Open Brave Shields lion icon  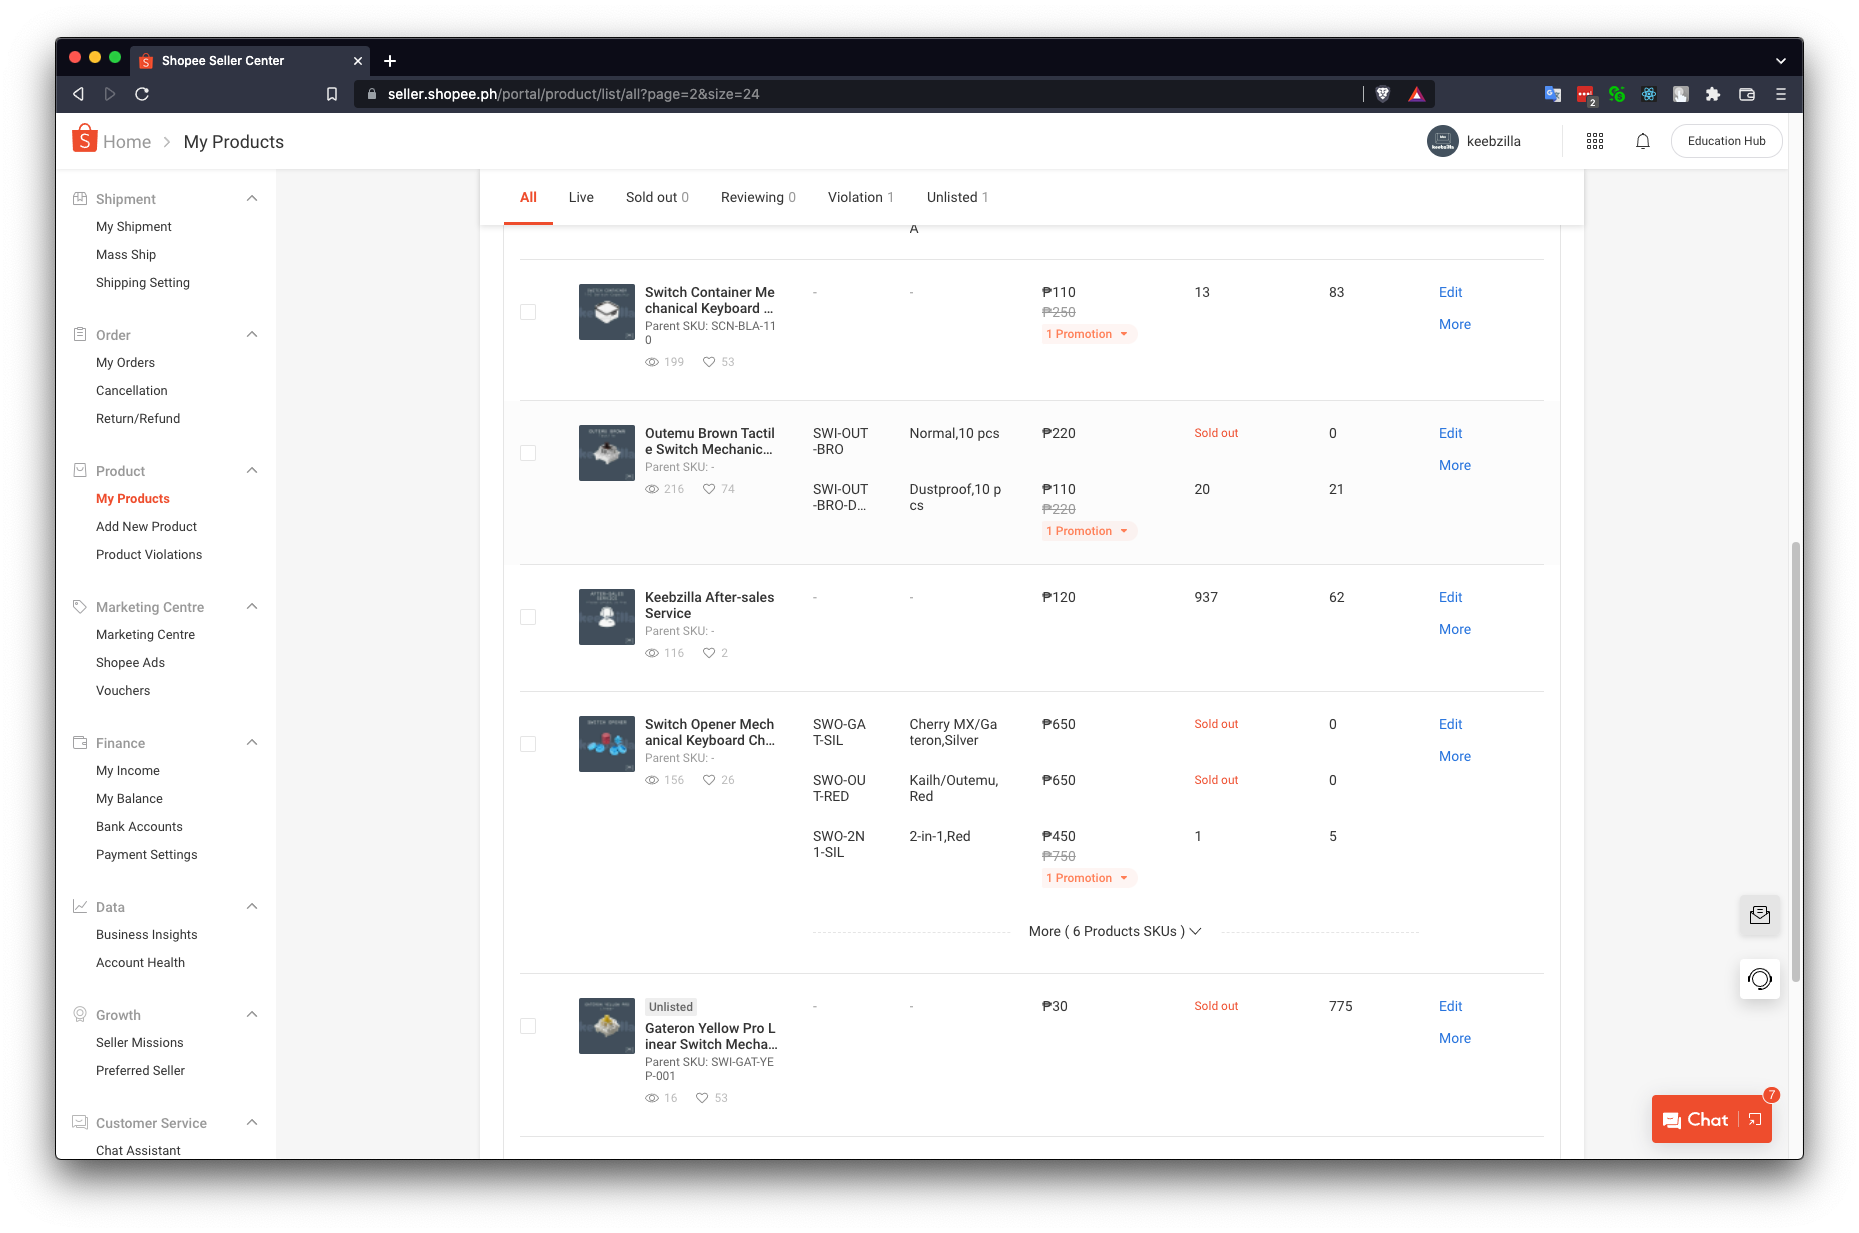point(1383,94)
